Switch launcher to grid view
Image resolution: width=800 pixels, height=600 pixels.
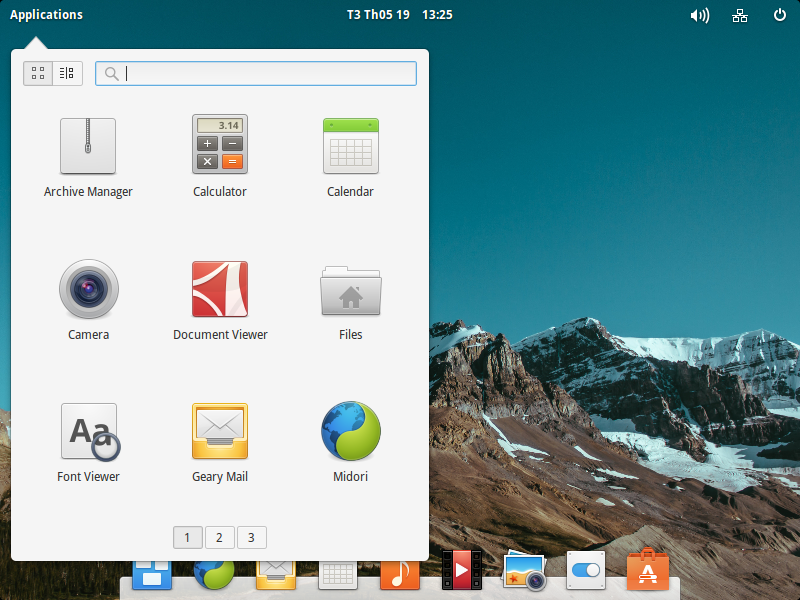click(x=38, y=73)
